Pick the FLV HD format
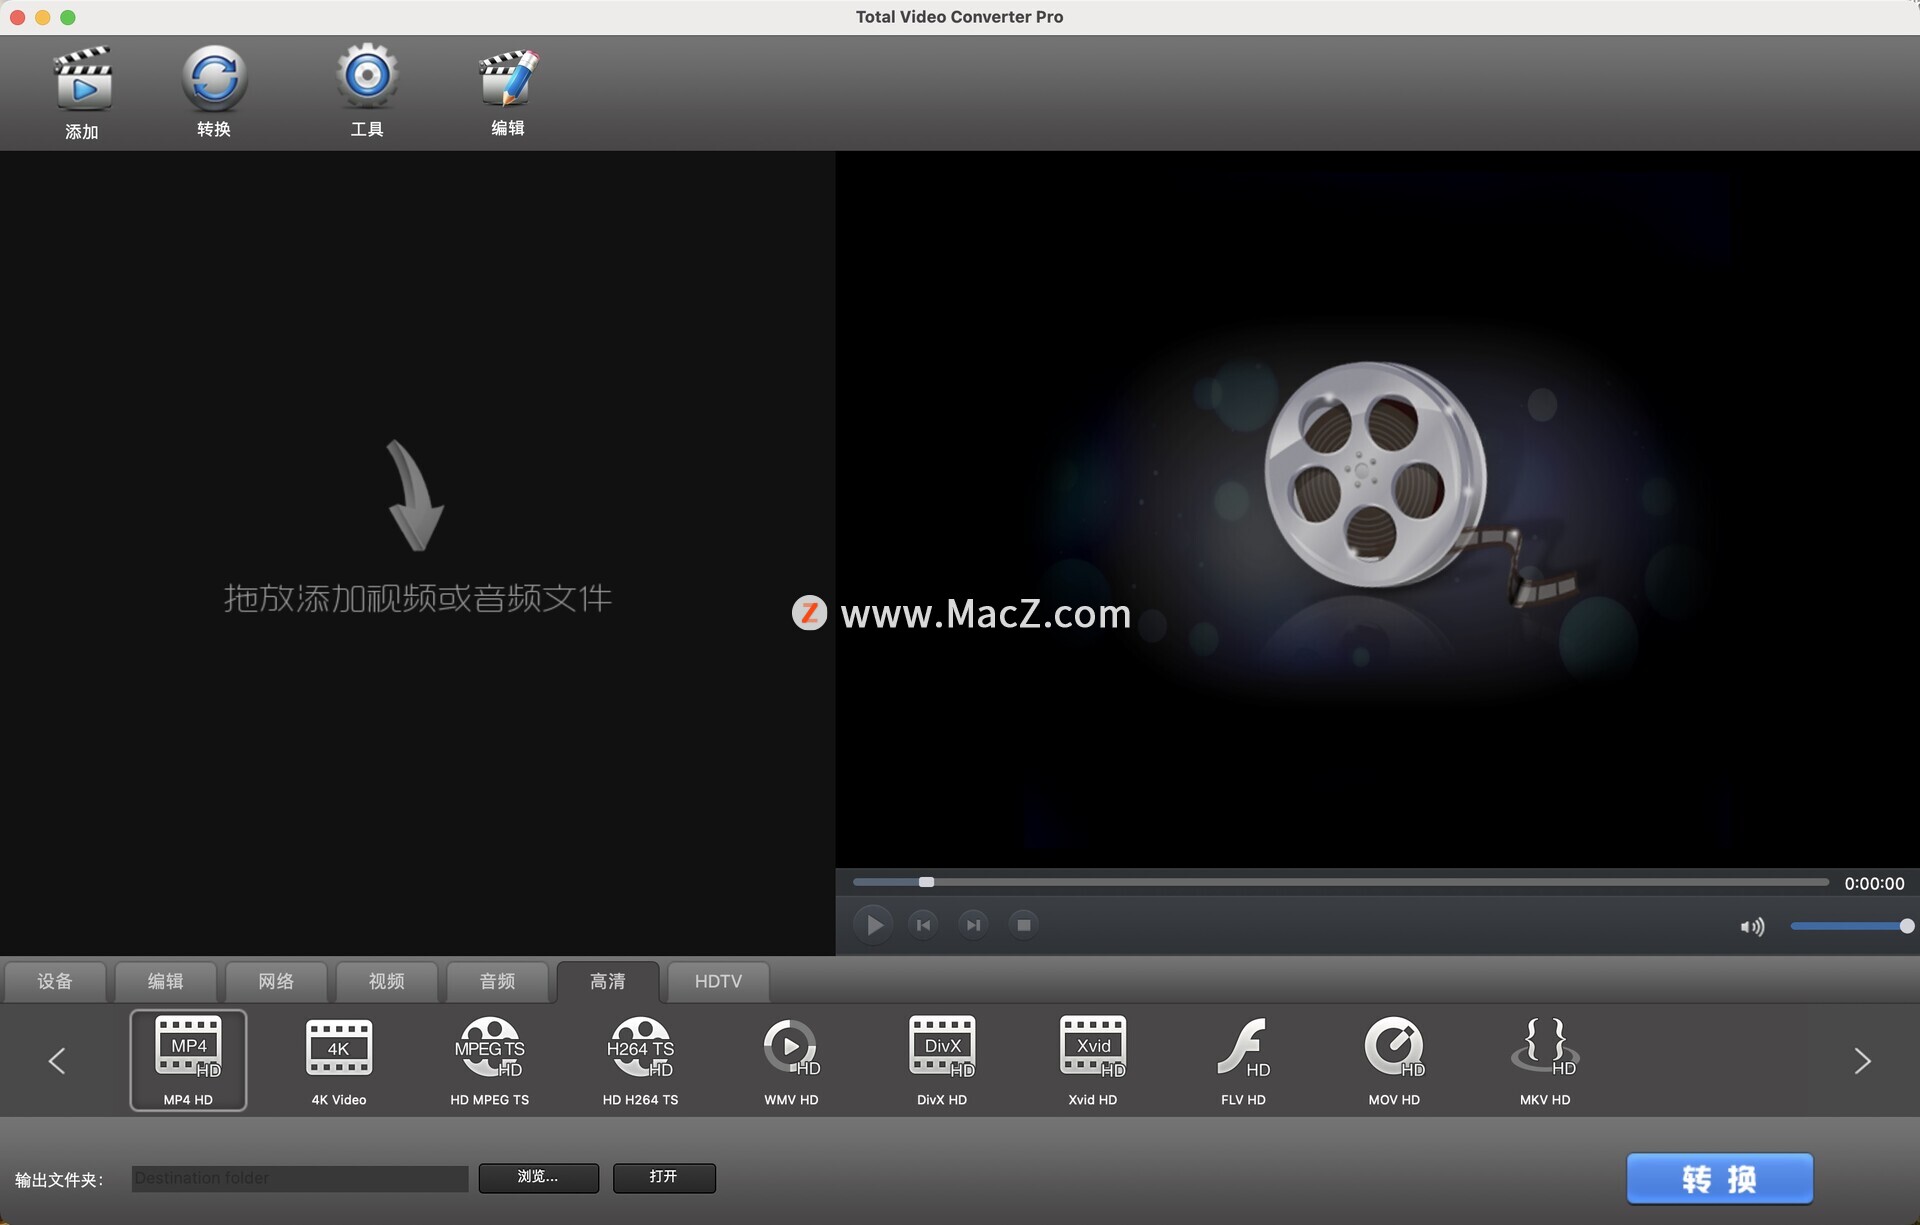Image resolution: width=1920 pixels, height=1225 pixels. point(1243,1060)
